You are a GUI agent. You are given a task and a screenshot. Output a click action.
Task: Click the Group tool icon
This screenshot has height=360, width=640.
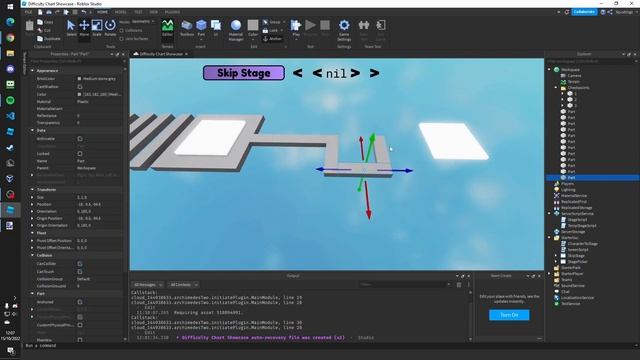pyautogui.click(x=265, y=22)
